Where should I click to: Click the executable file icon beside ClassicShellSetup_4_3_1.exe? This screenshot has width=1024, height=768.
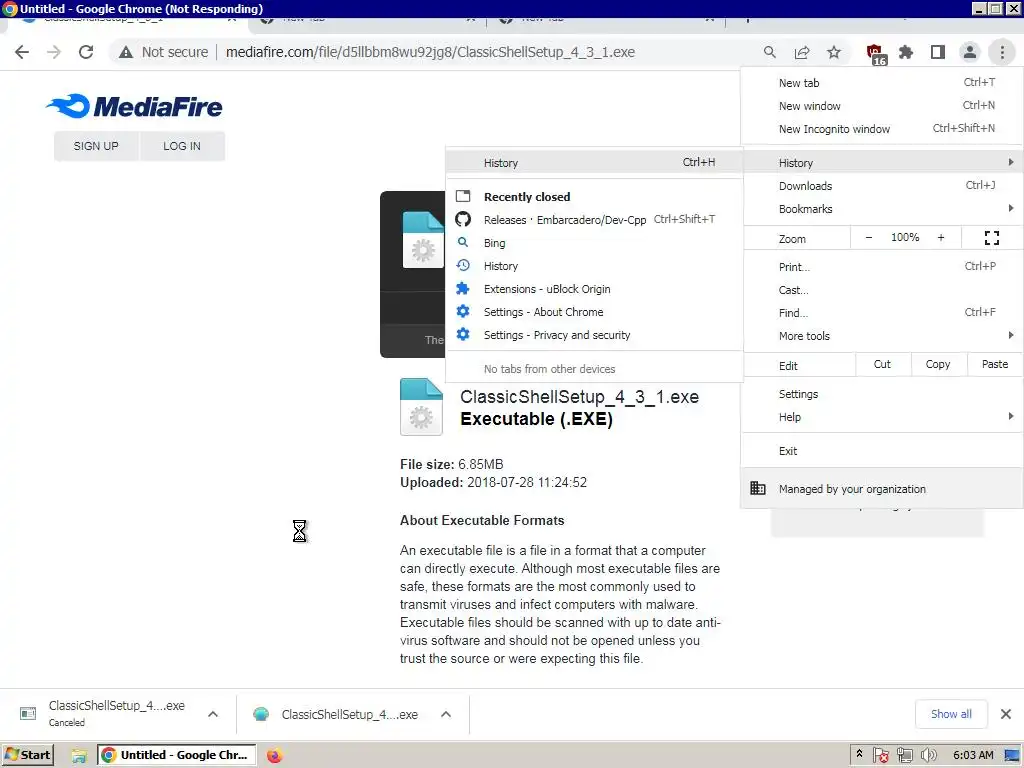pyautogui.click(x=421, y=407)
